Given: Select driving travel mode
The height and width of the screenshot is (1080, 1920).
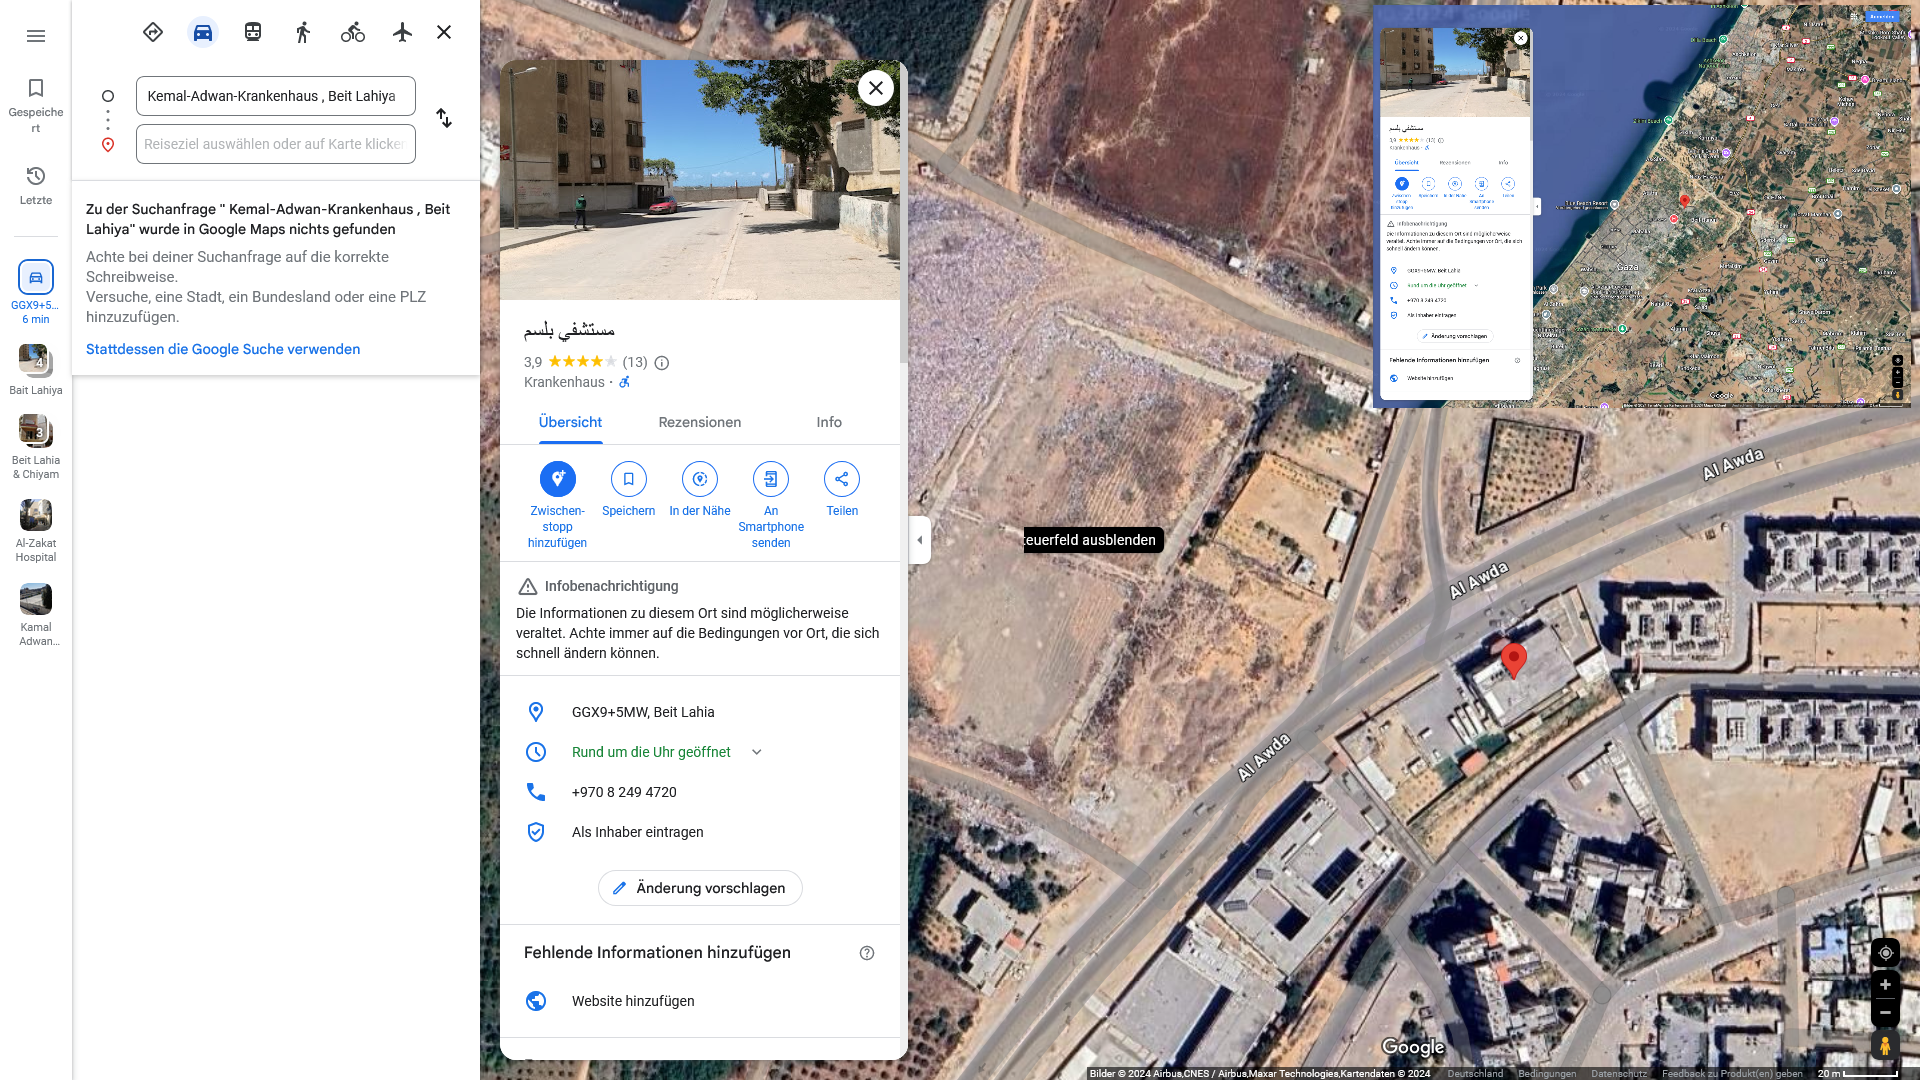Looking at the screenshot, I should pos(203,32).
